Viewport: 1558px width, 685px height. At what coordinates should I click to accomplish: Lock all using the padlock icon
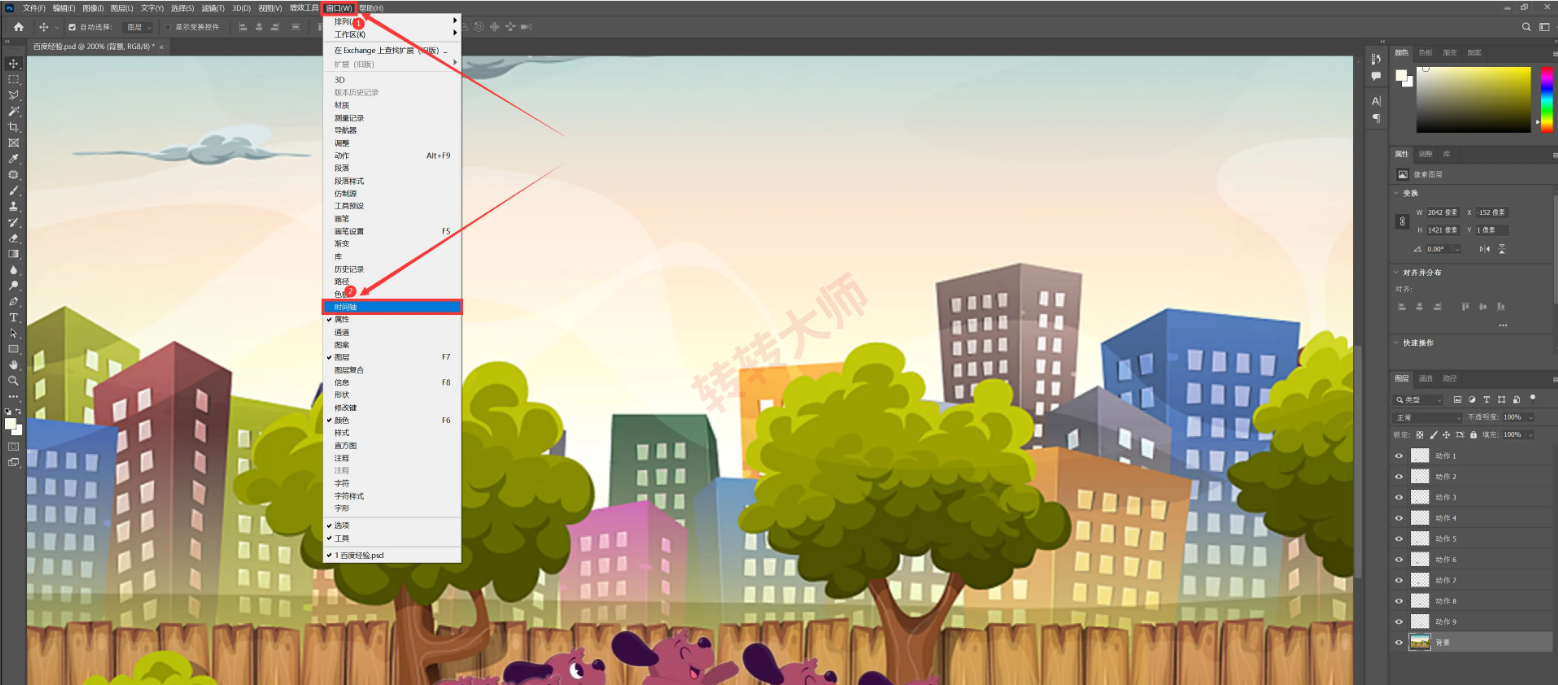1474,435
